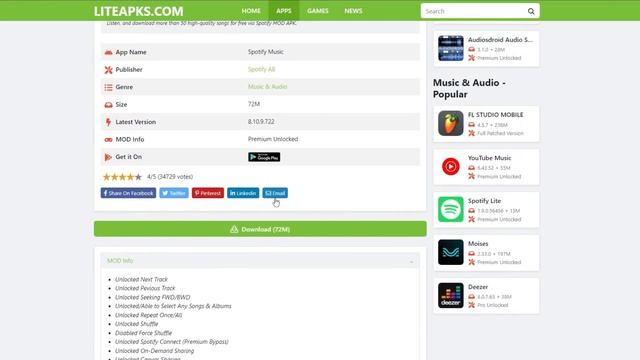Open the Audiosdroid Audio title link
Viewport: 640px width, 360px height.
[x=500, y=40]
